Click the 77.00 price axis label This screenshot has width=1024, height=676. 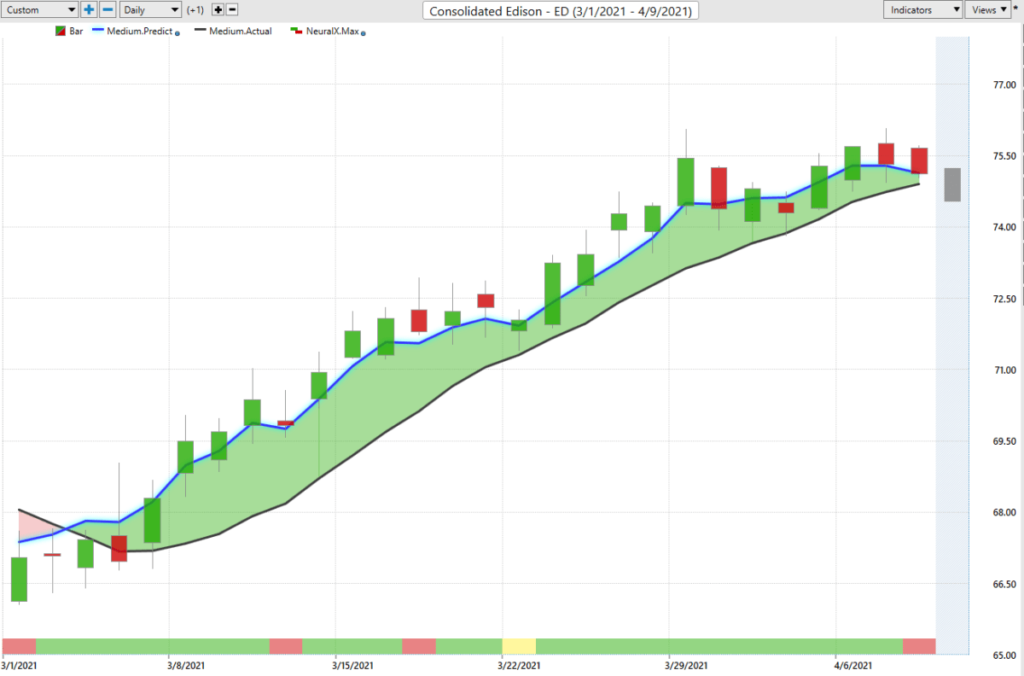pos(1004,85)
